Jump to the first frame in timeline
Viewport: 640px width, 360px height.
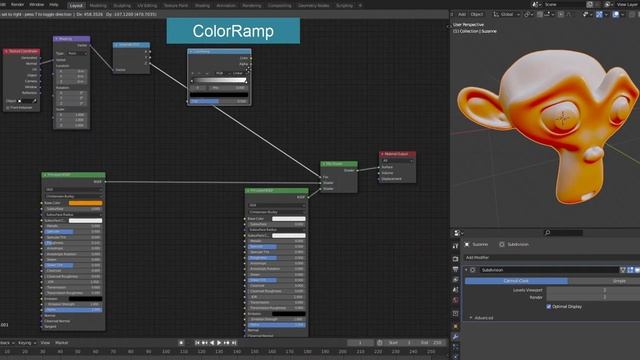click(197, 343)
